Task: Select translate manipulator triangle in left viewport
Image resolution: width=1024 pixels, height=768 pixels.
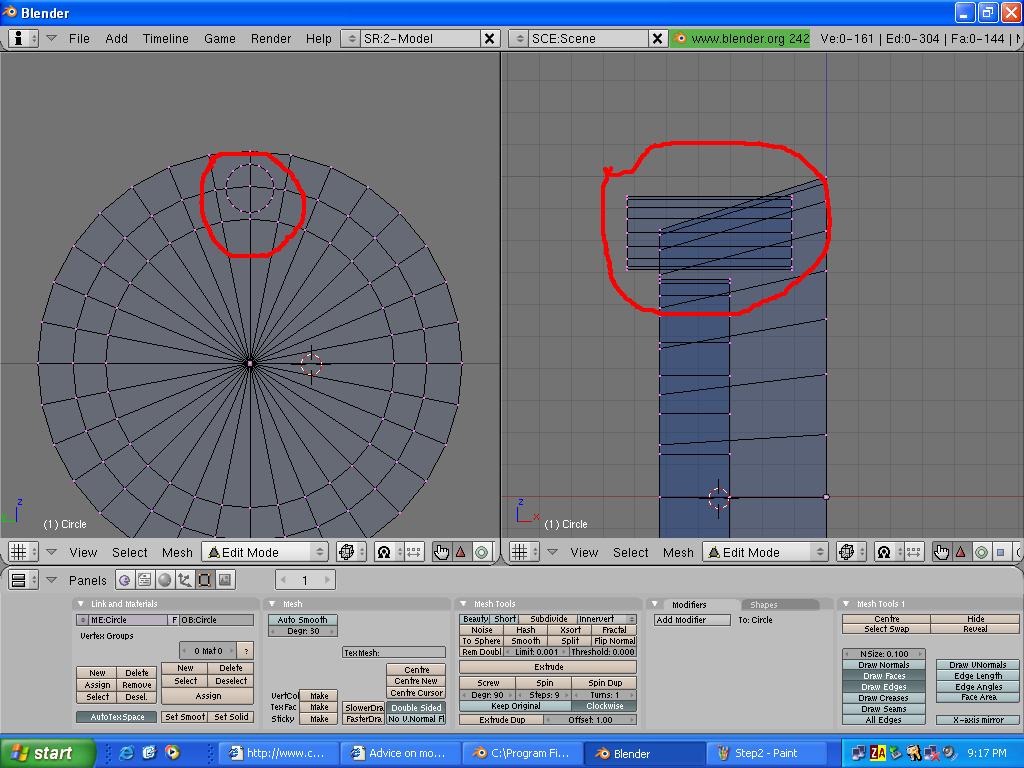Action: coord(461,552)
